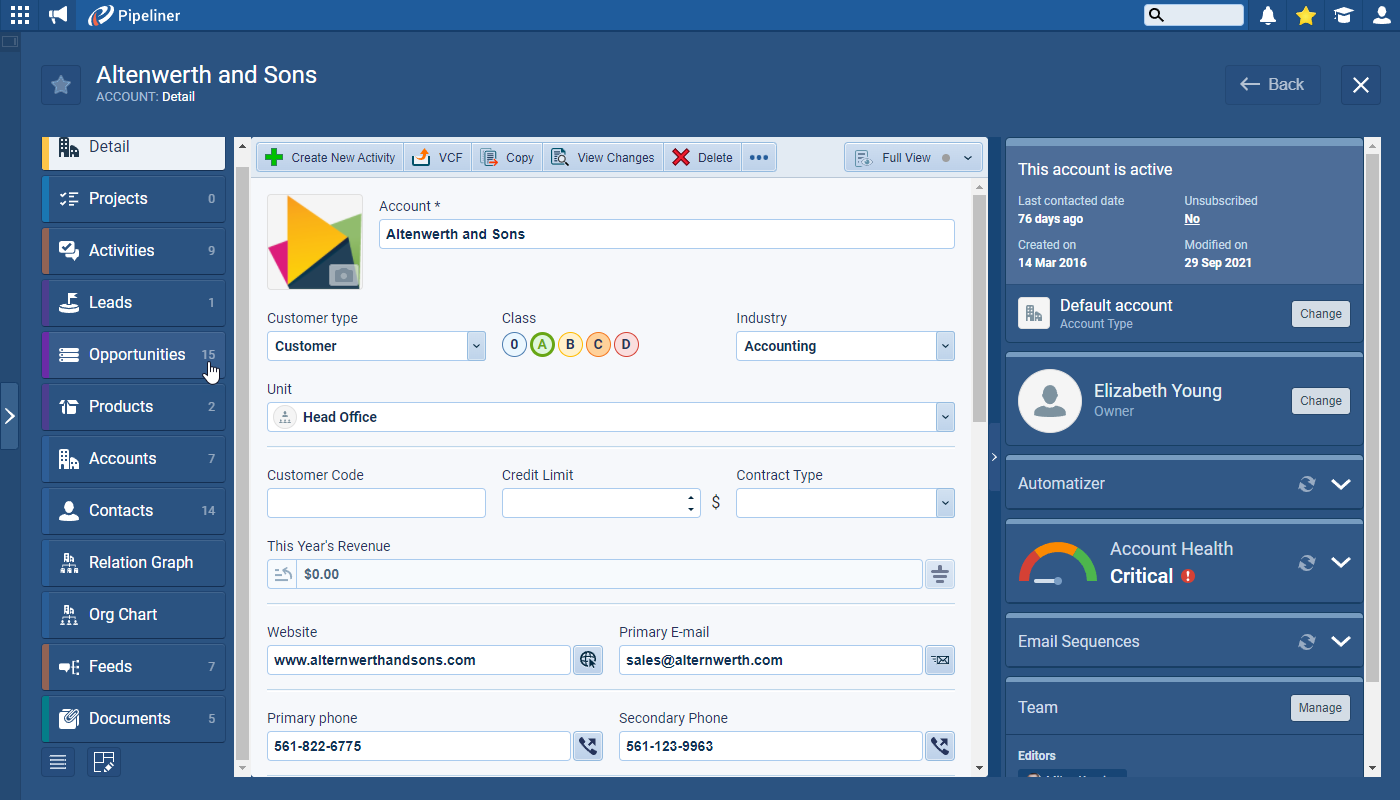Click Change button for owner Elizabeth Young
Image resolution: width=1400 pixels, height=800 pixels.
(x=1320, y=401)
